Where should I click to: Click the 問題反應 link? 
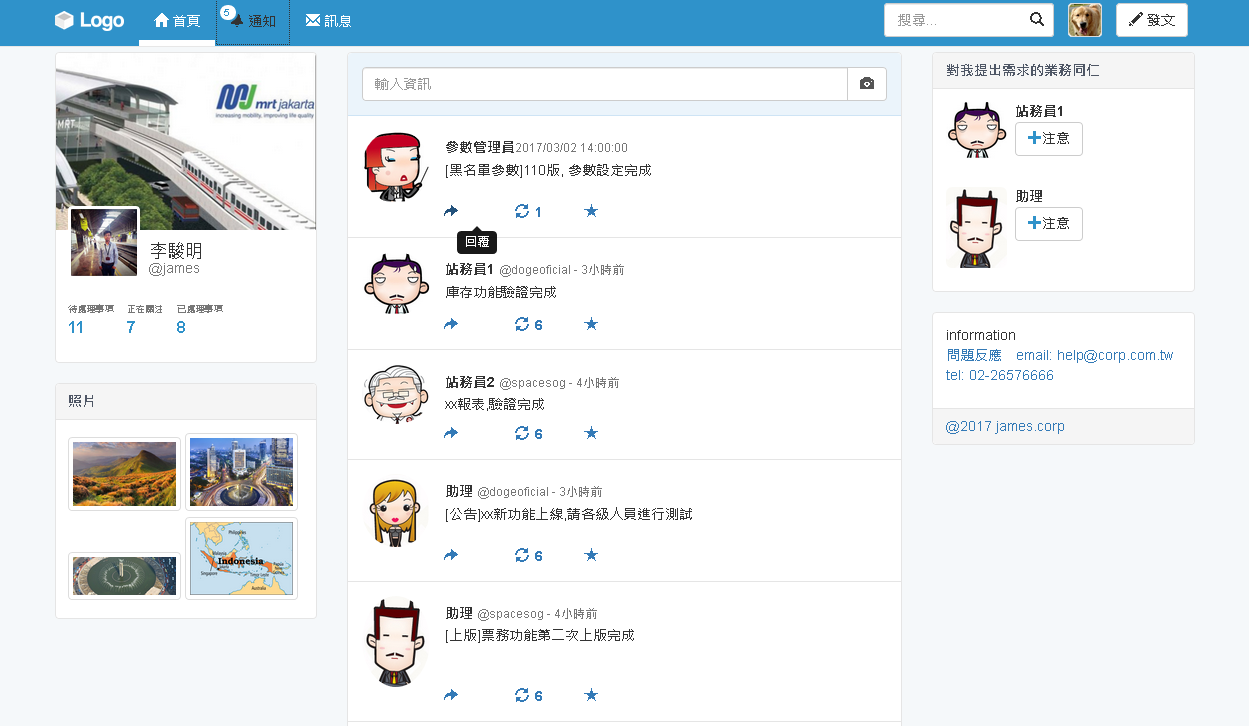[x=973, y=355]
